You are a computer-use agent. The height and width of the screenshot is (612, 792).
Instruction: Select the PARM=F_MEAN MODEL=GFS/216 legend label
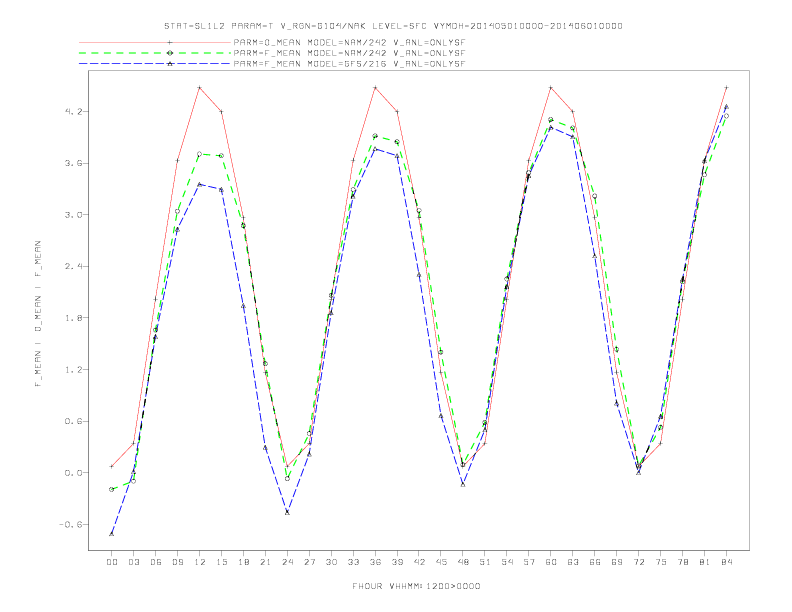point(349,64)
